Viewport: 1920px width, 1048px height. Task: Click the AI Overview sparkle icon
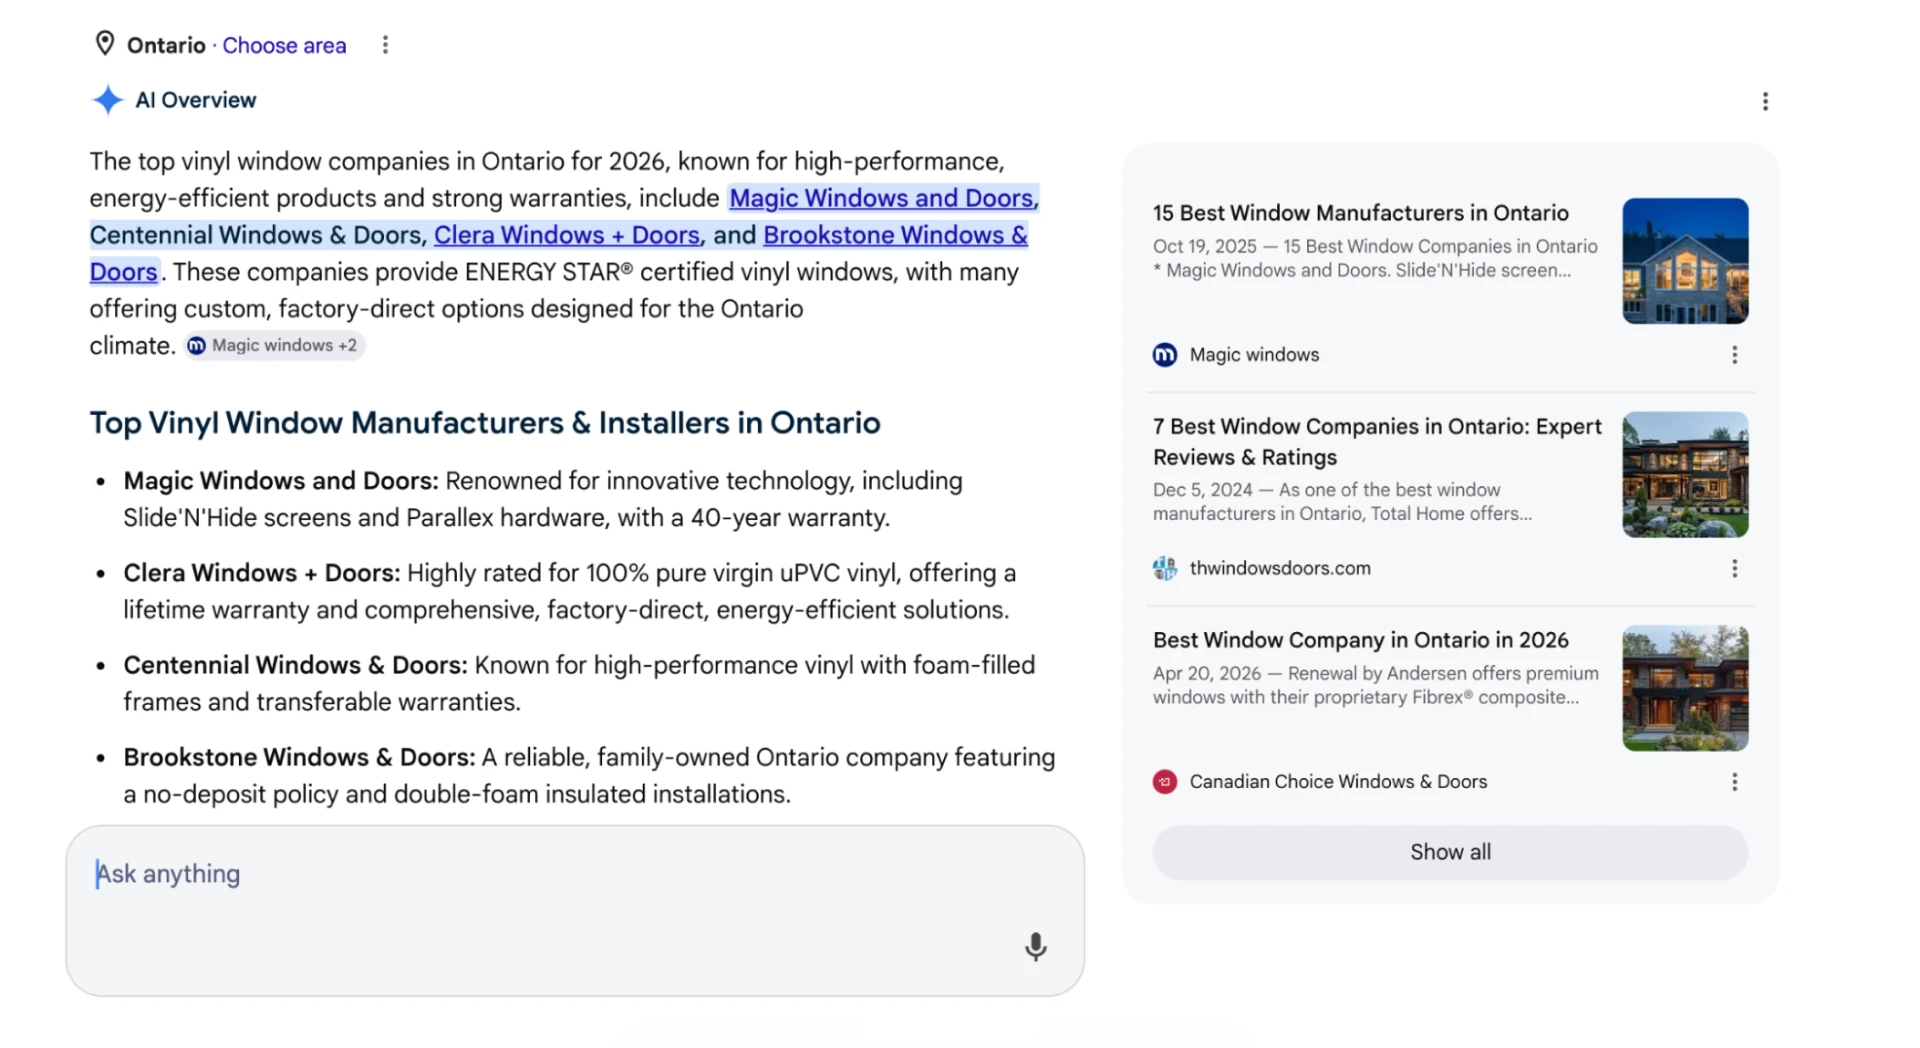(107, 100)
